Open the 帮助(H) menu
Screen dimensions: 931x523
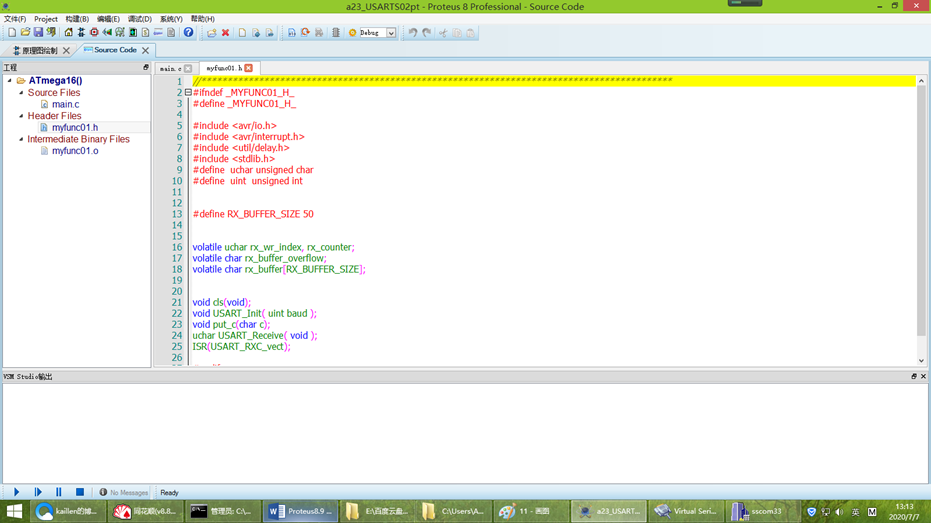pos(202,19)
